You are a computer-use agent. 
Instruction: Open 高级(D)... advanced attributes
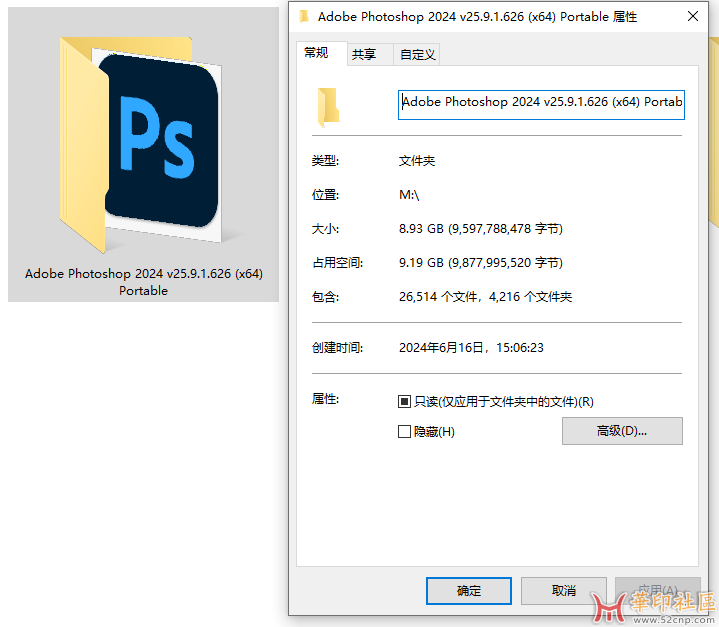(622, 431)
